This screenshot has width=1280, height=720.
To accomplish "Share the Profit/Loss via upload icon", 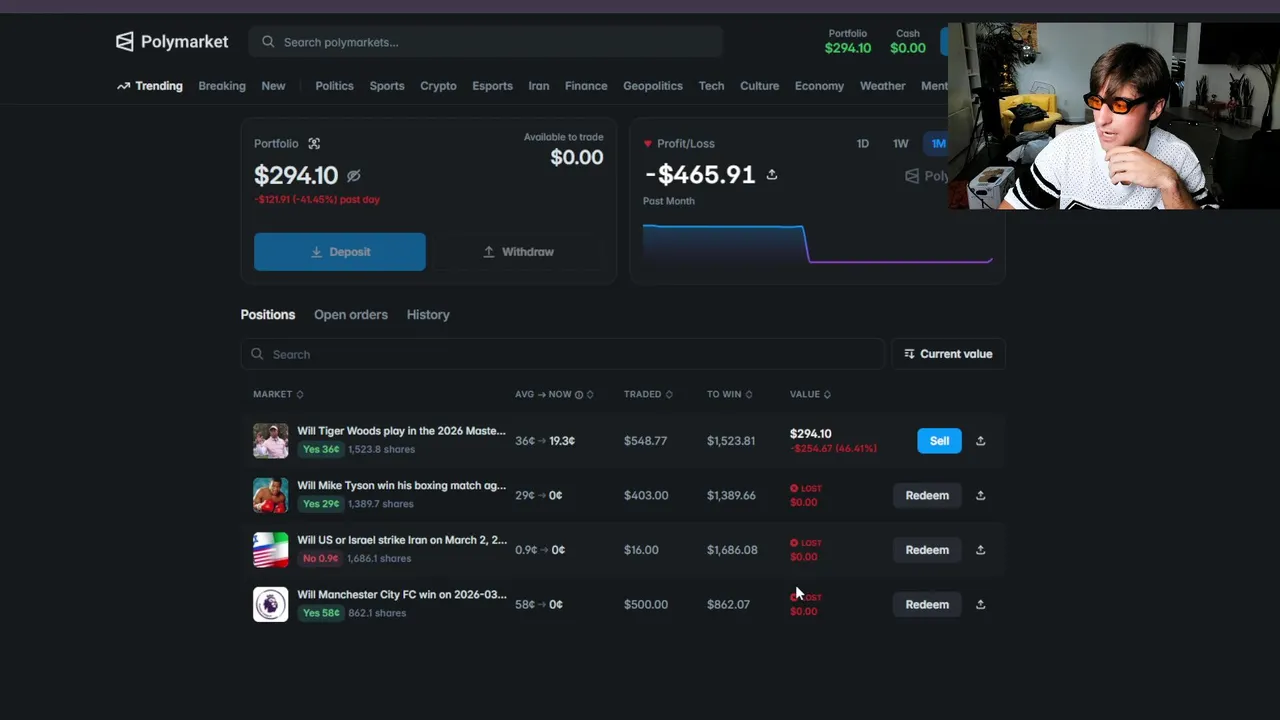I will pyautogui.click(x=772, y=175).
